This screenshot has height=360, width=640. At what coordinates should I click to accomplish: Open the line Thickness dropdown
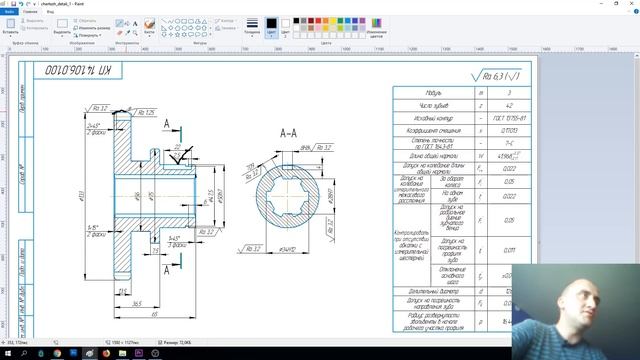click(x=252, y=27)
